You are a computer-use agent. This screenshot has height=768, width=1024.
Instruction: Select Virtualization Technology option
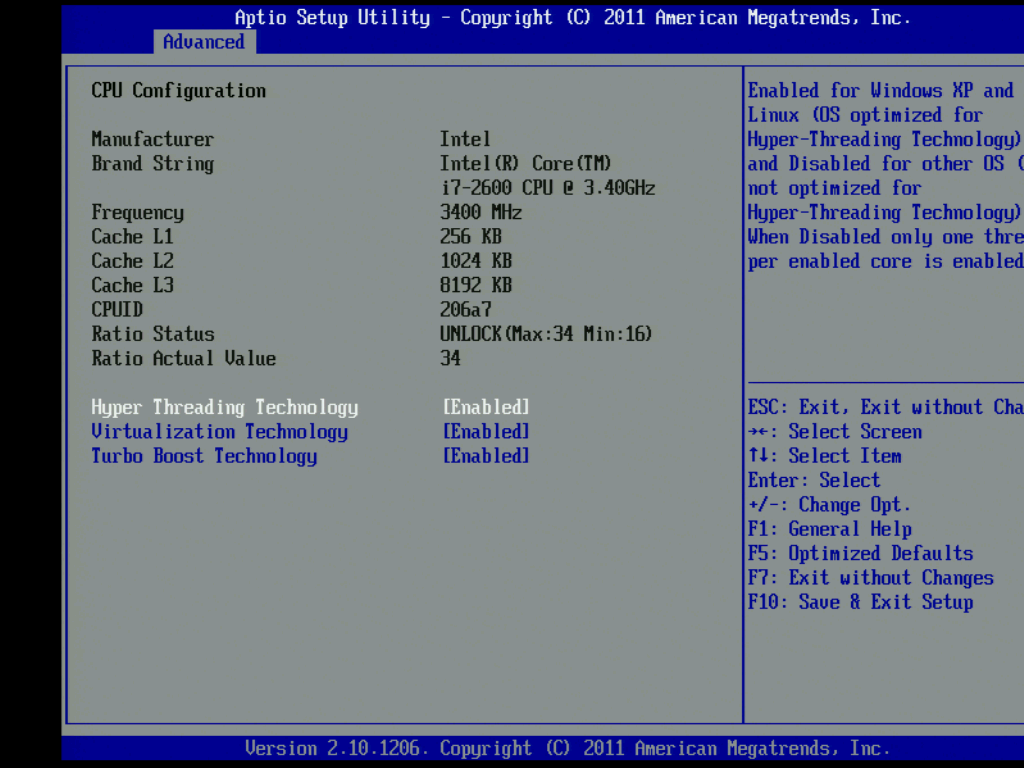click(x=219, y=432)
